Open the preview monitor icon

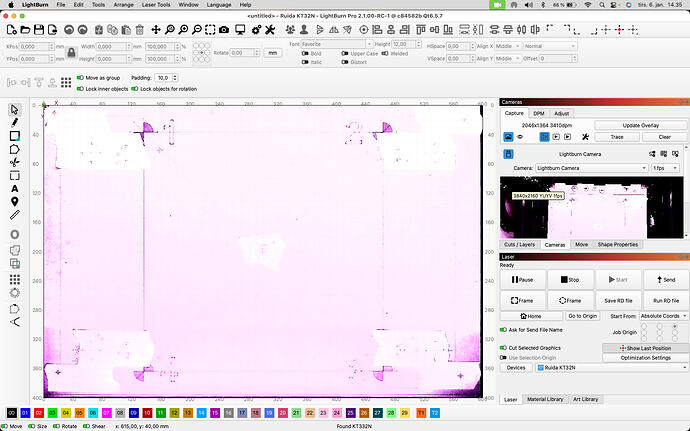click(x=240, y=30)
